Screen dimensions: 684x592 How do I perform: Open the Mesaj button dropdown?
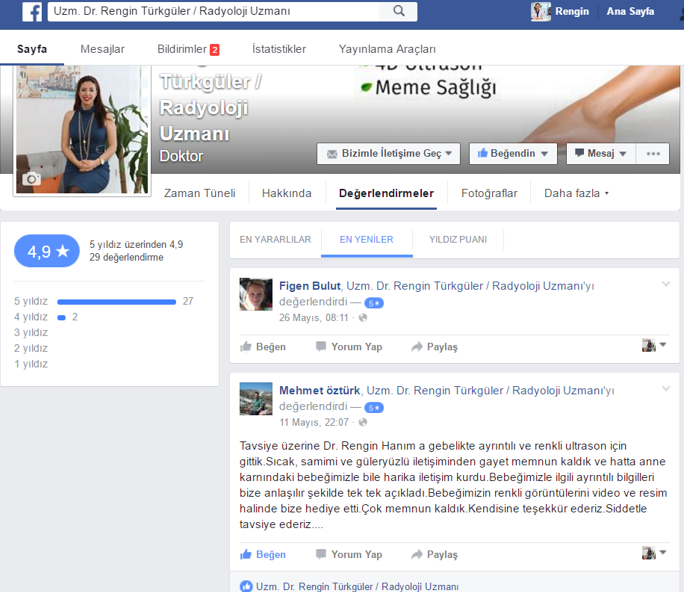point(601,154)
